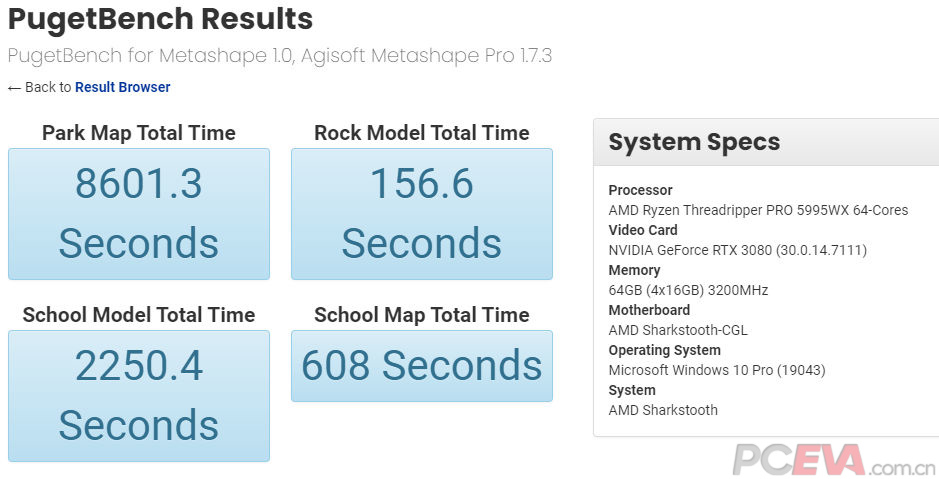939x479 pixels.
Task: Click the 608 Seconds result tile
Action: click(x=421, y=366)
